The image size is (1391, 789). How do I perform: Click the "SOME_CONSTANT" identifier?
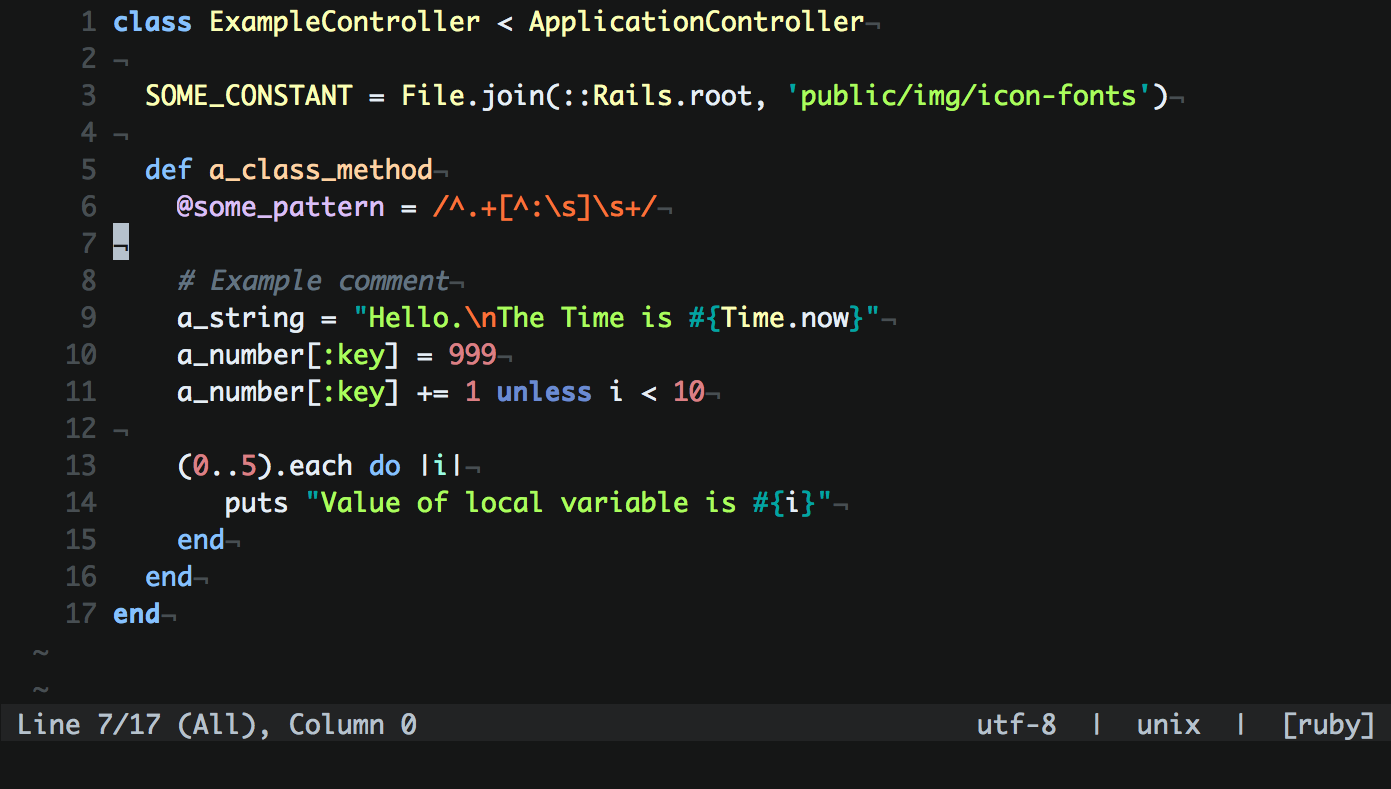[249, 96]
